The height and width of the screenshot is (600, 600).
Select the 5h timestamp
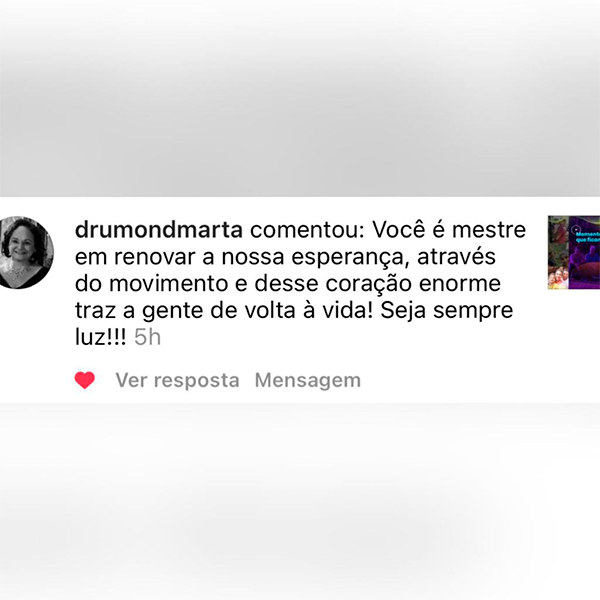147,337
